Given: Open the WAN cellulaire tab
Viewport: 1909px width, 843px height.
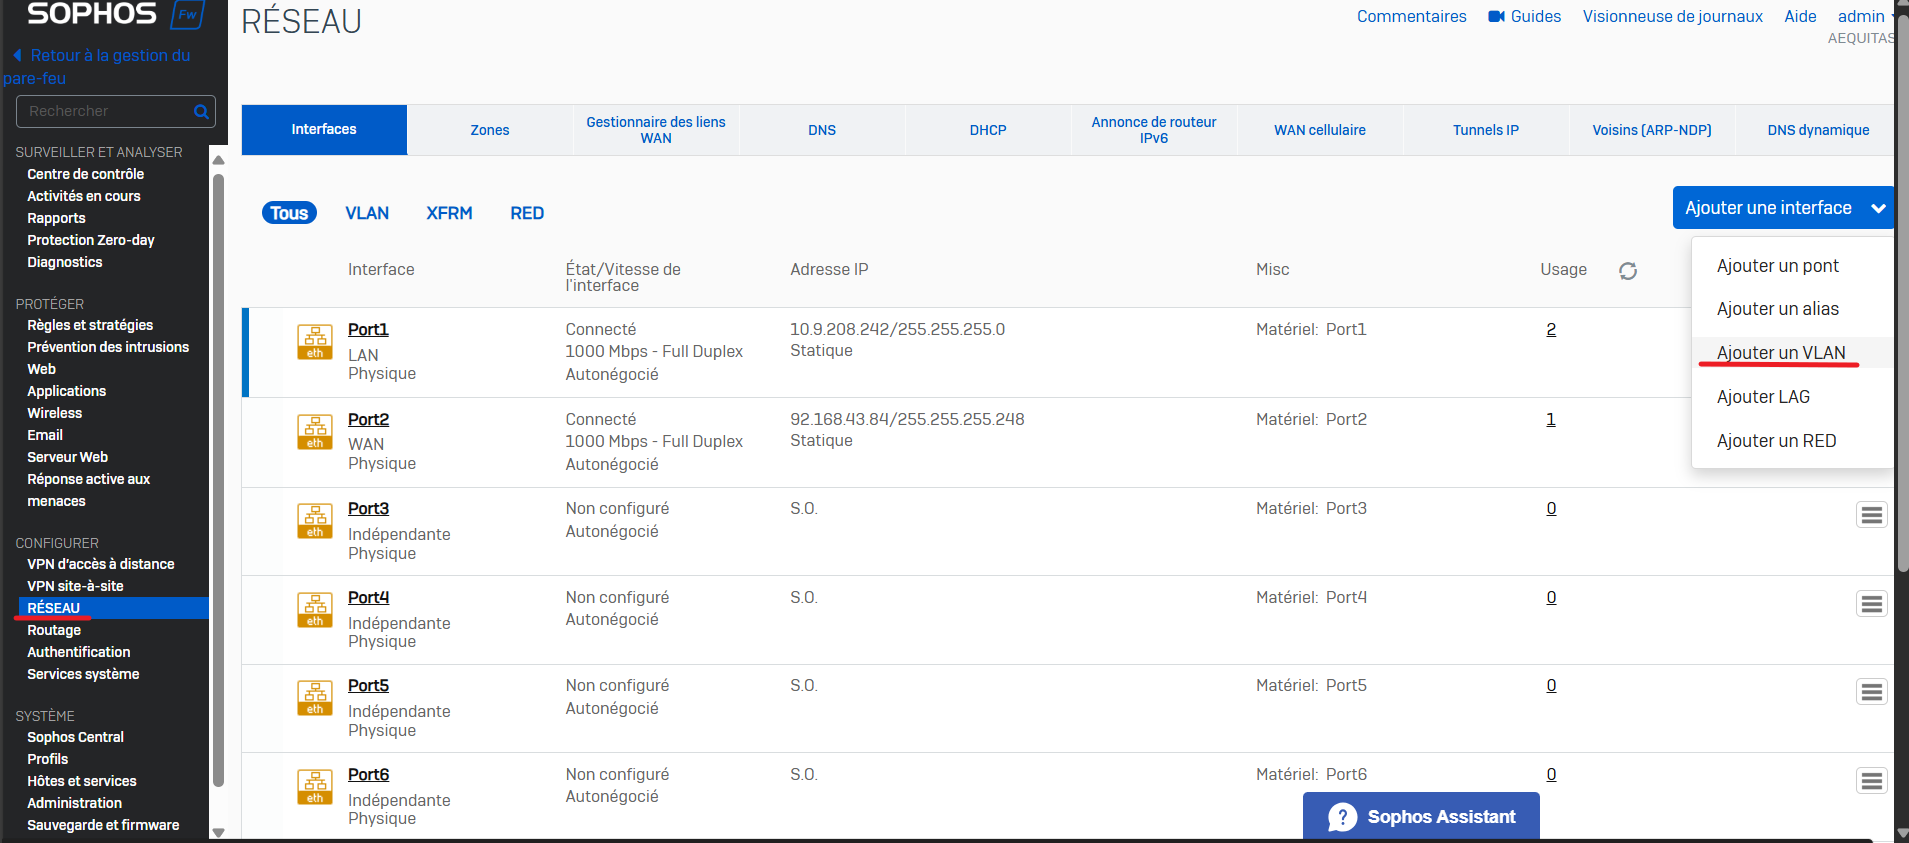Looking at the screenshot, I should coord(1320,130).
